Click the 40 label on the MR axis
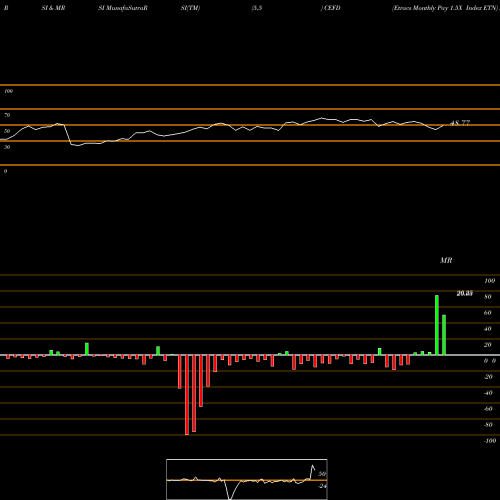Image resolution: width=500 pixels, height=500 pixels. (488, 329)
